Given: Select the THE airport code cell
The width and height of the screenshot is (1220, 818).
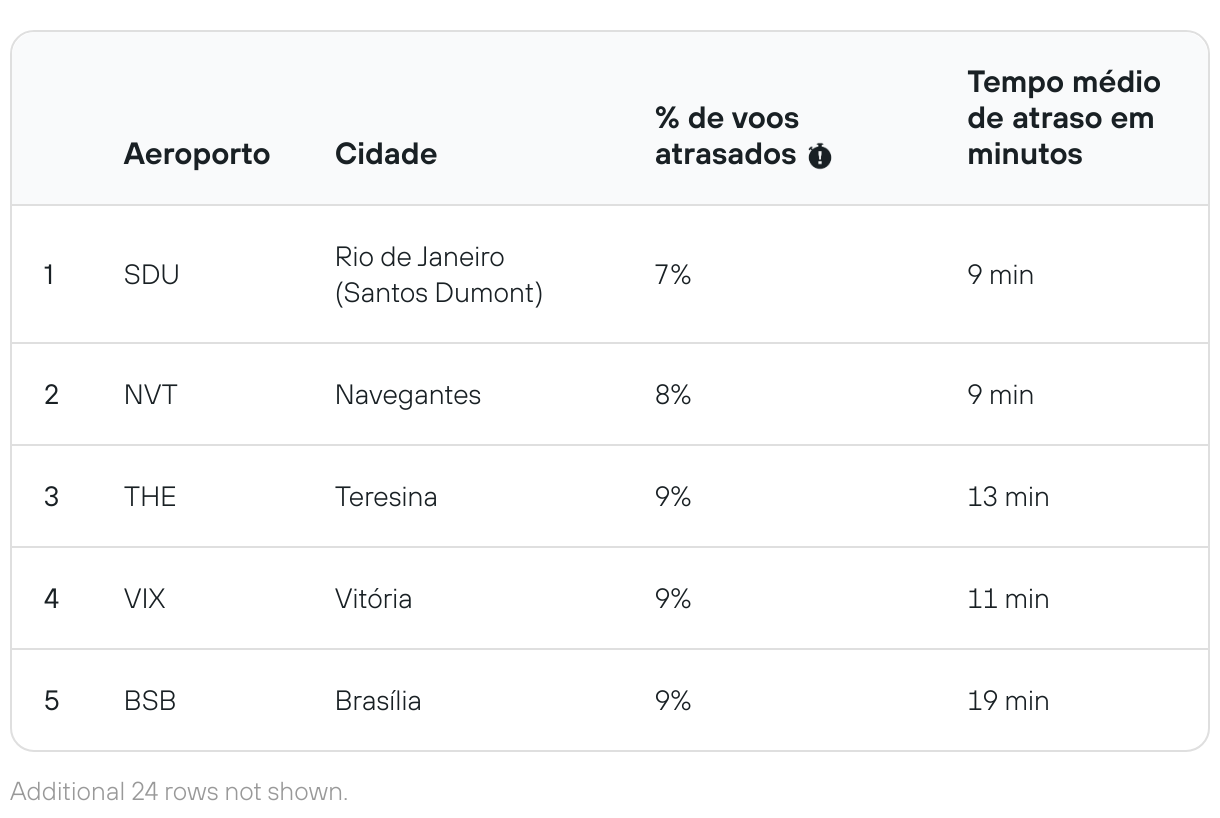Looking at the screenshot, I should [x=150, y=497].
